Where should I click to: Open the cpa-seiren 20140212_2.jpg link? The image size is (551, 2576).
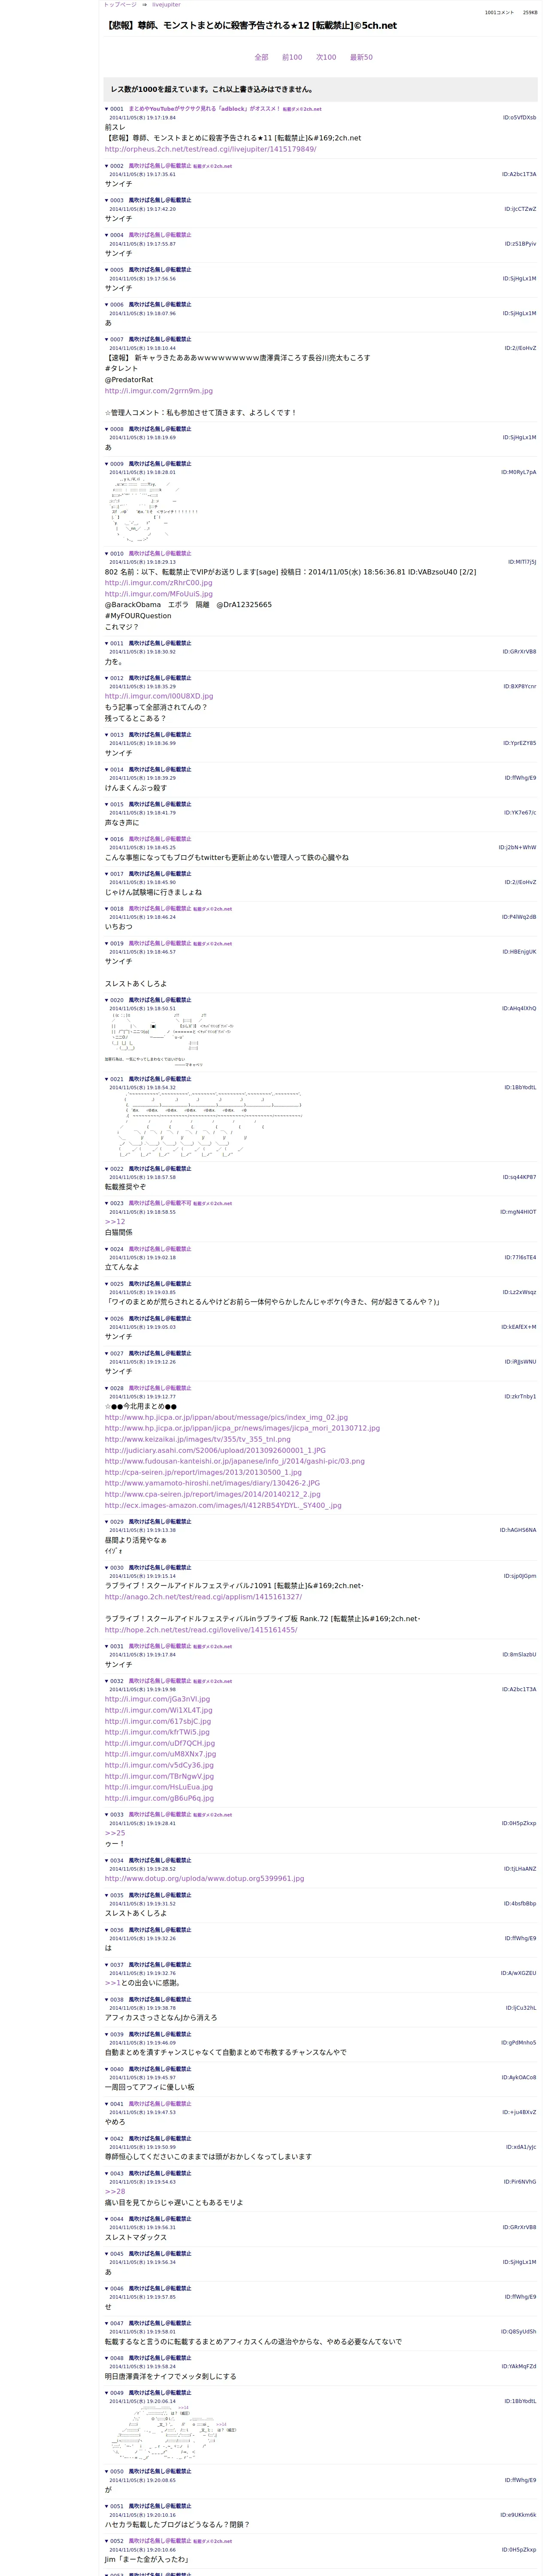pyautogui.click(x=213, y=1494)
